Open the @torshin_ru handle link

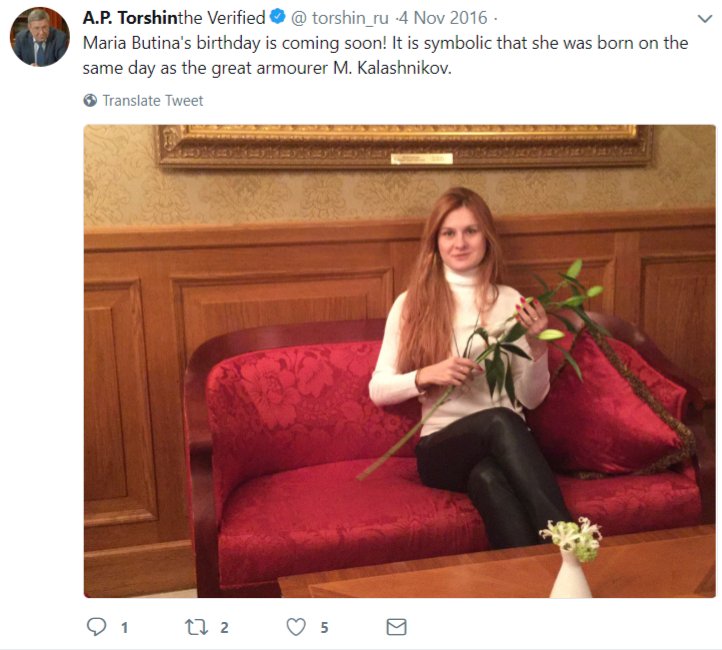[x=340, y=18]
